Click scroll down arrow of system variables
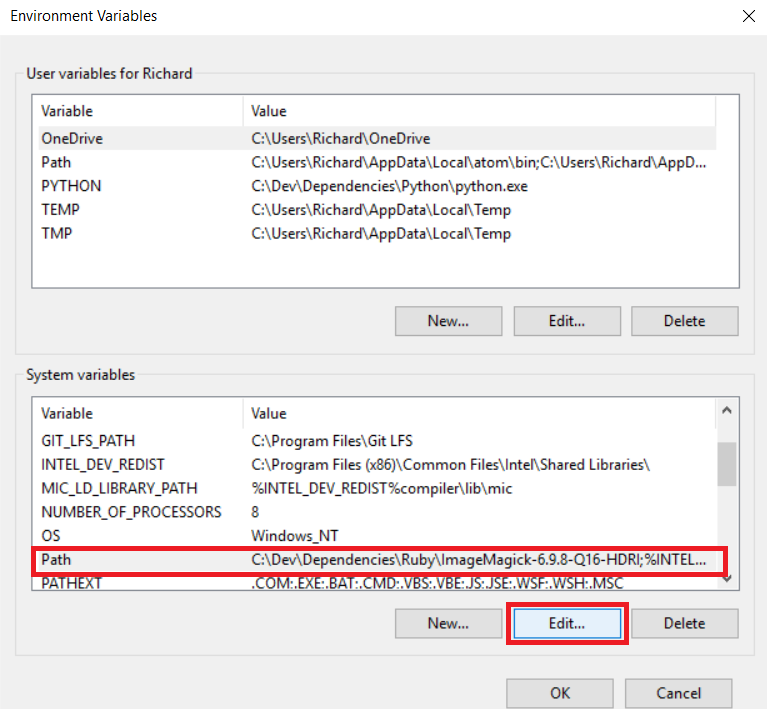 tap(727, 579)
